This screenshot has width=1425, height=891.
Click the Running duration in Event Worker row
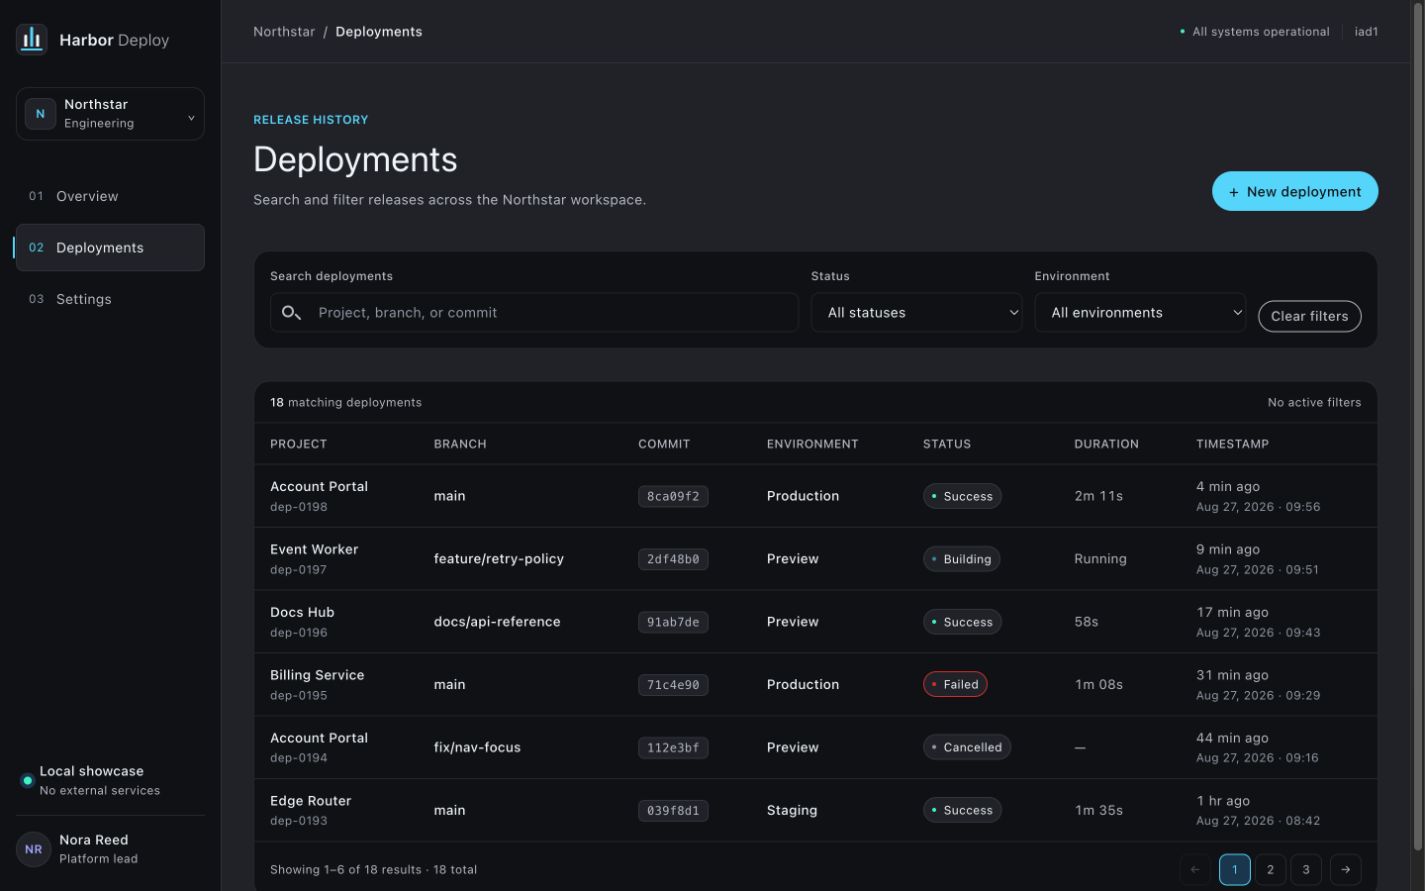(1100, 559)
